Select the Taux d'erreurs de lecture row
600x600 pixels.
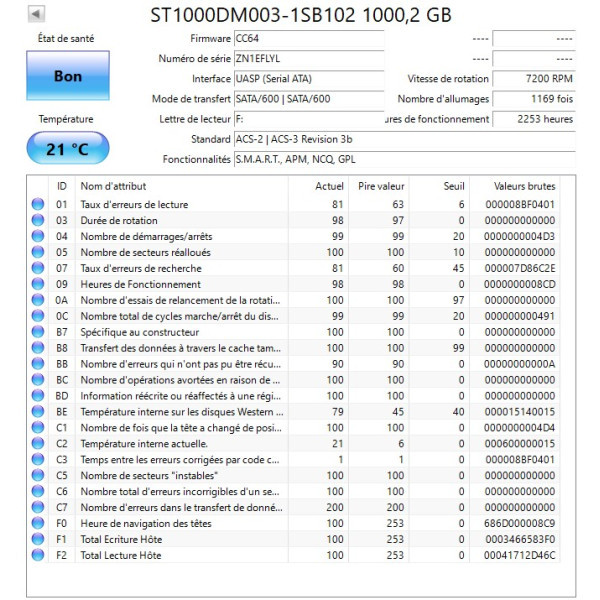click(293, 204)
